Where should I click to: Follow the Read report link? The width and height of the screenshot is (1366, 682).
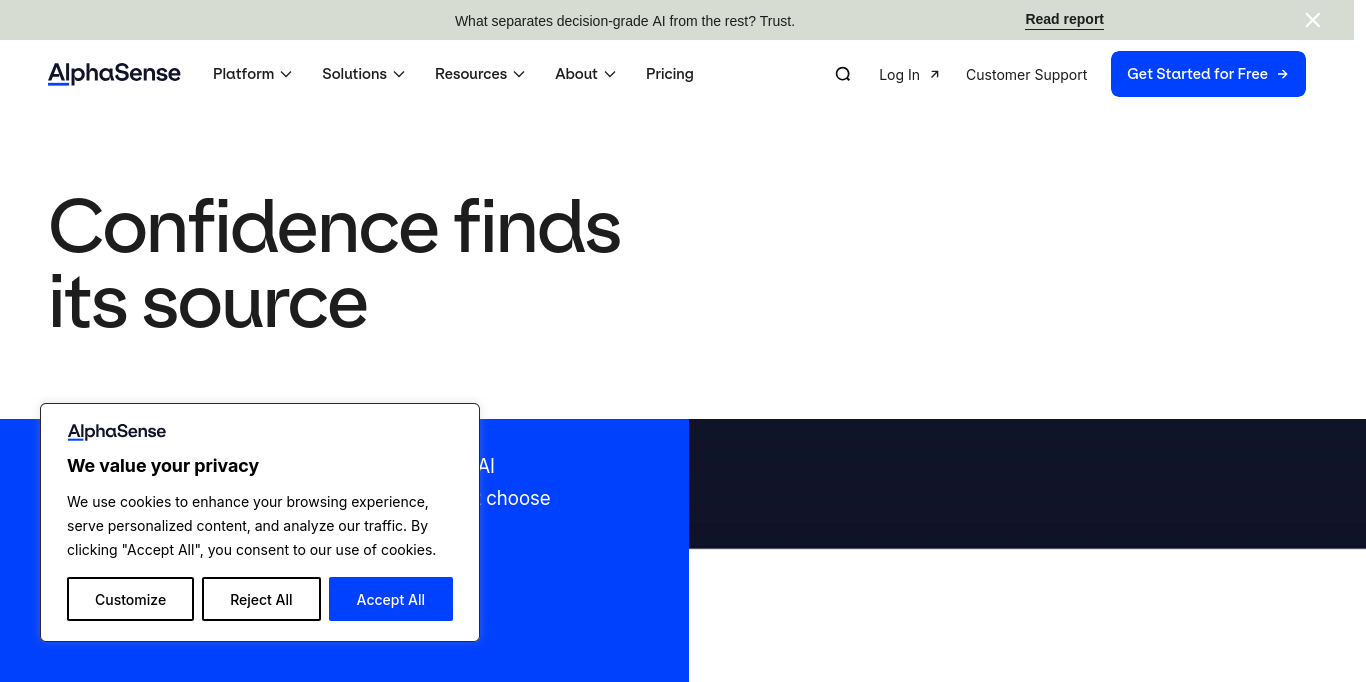[1064, 20]
